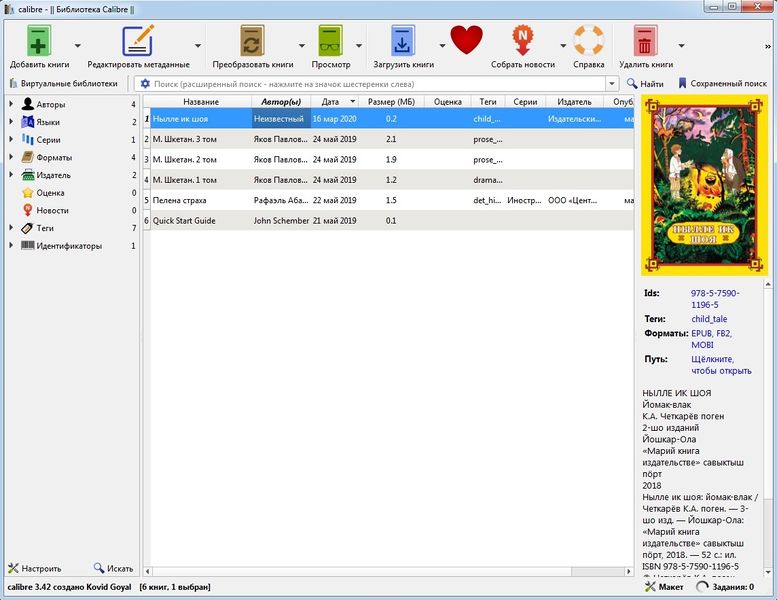Open Help (Справка) lifebuoy icon
This screenshot has height=600, width=777.
tap(589, 40)
